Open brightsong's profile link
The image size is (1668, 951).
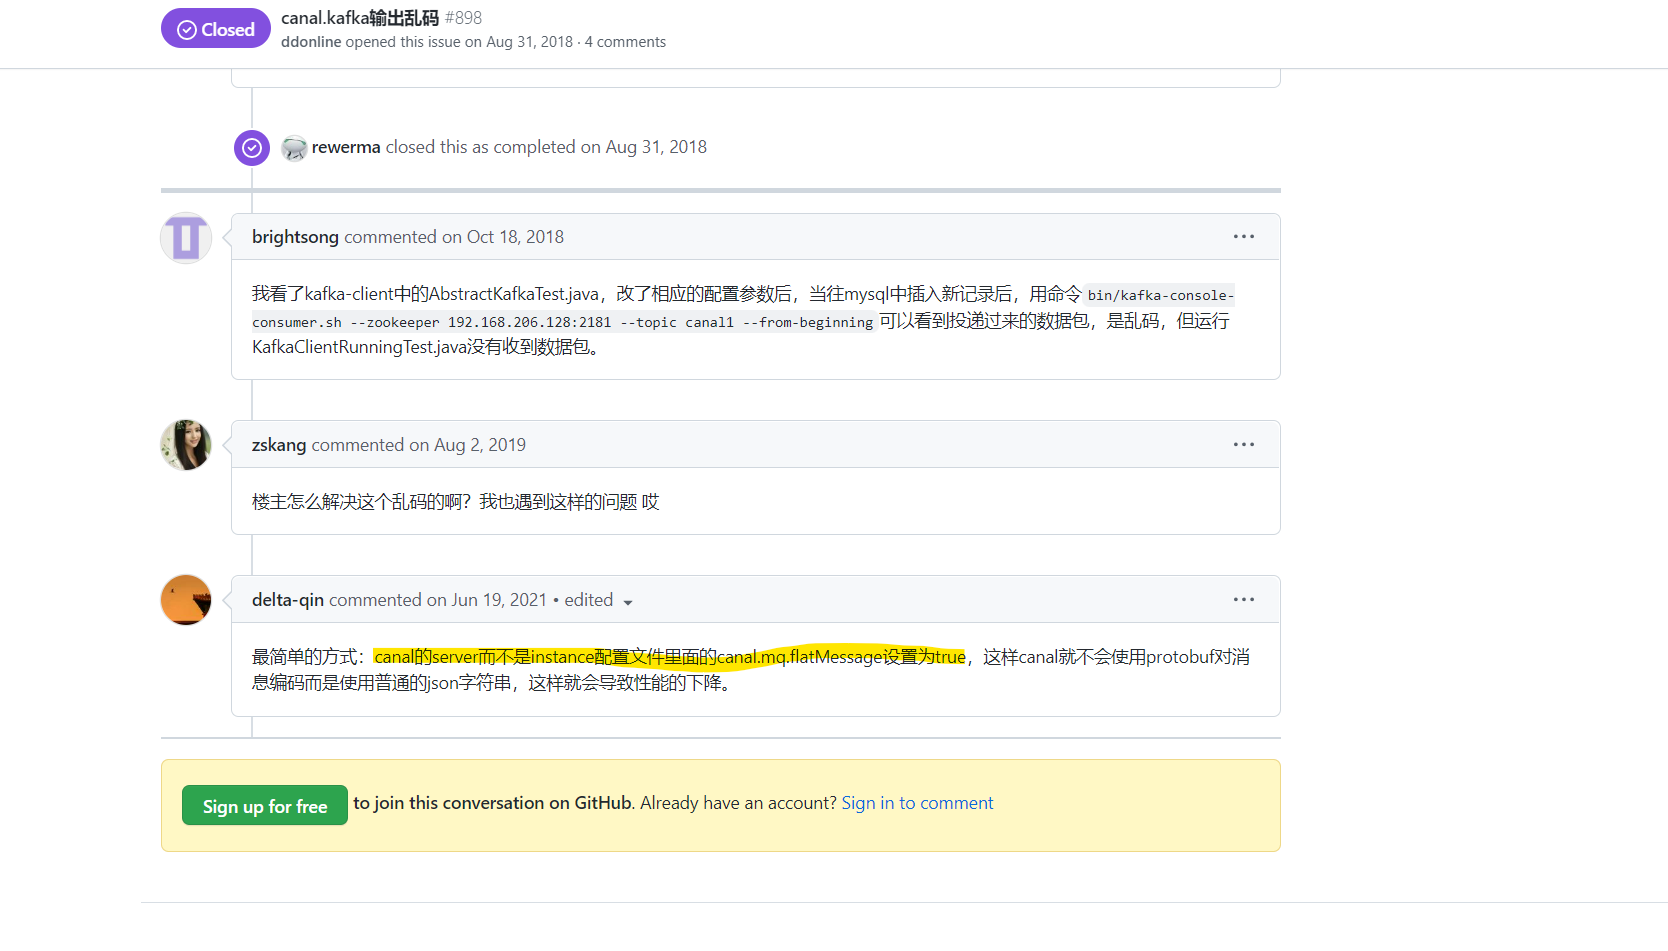(x=295, y=237)
